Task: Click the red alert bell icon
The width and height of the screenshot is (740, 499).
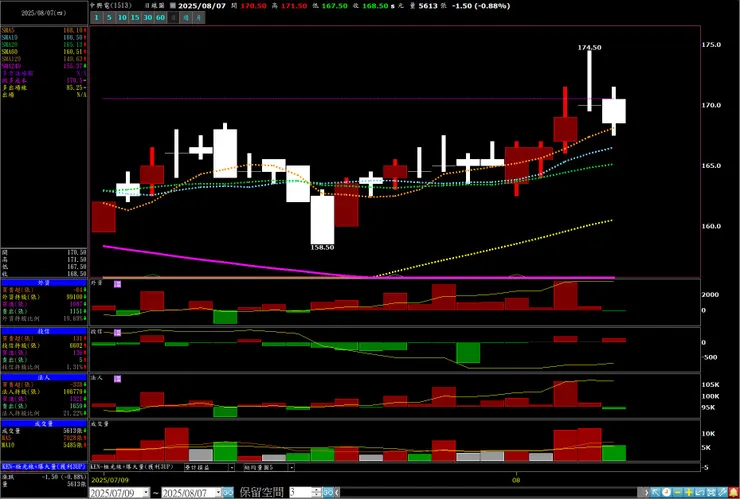Action: [x=733, y=492]
